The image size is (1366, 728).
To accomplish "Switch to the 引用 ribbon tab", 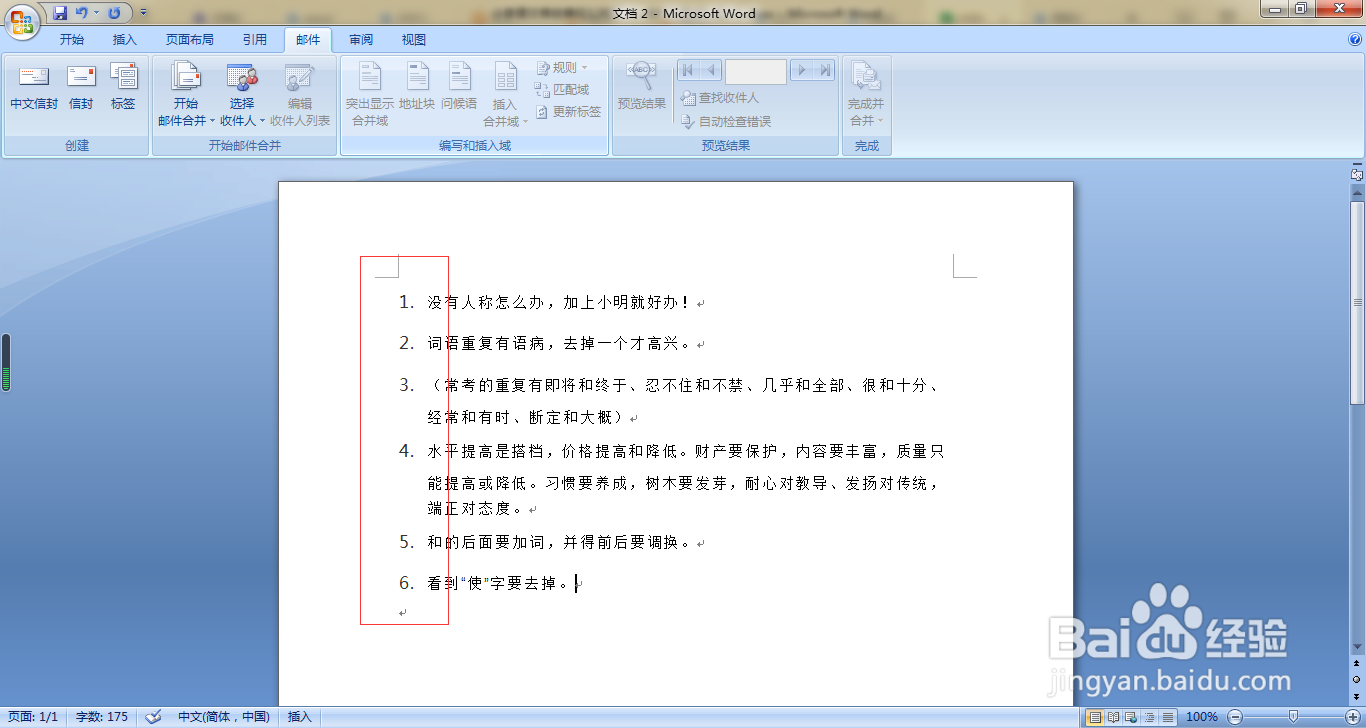I will (x=255, y=40).
